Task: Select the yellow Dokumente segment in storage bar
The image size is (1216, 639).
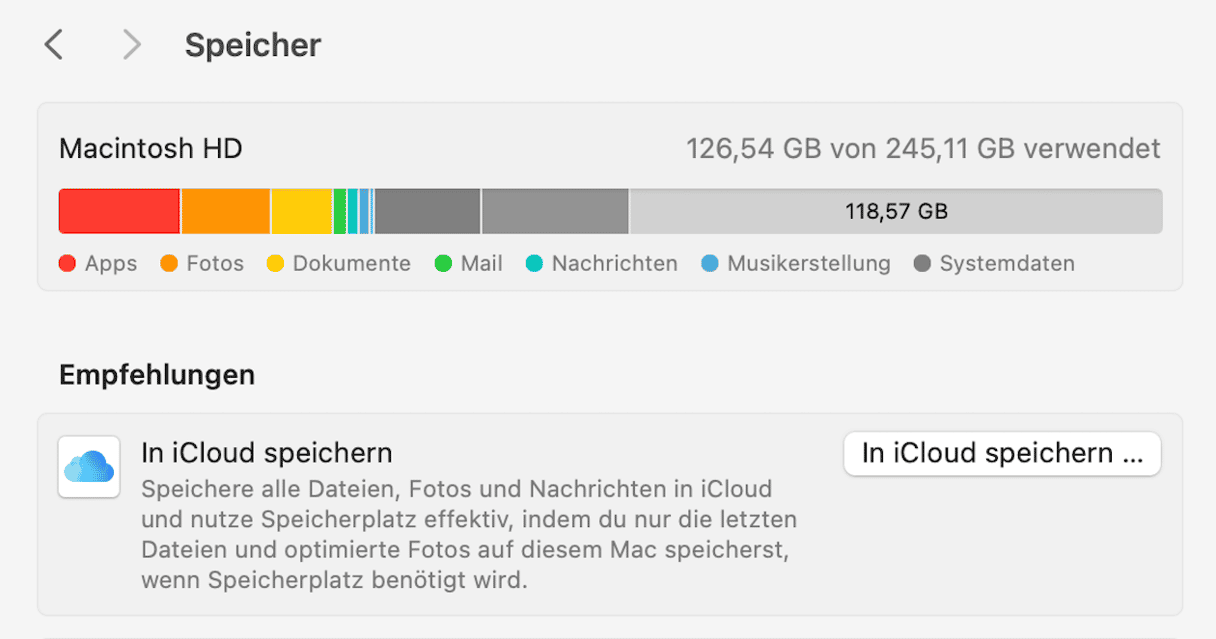Action: (301, 211)
